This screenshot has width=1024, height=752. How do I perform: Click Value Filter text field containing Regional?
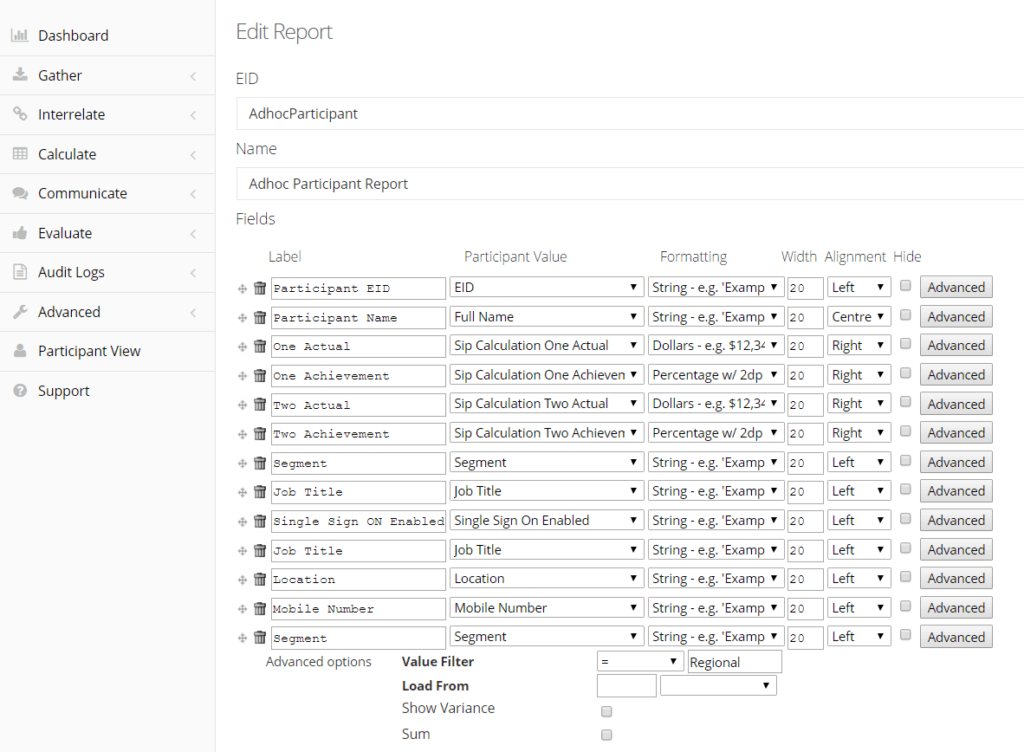click(x=735, y=662)
